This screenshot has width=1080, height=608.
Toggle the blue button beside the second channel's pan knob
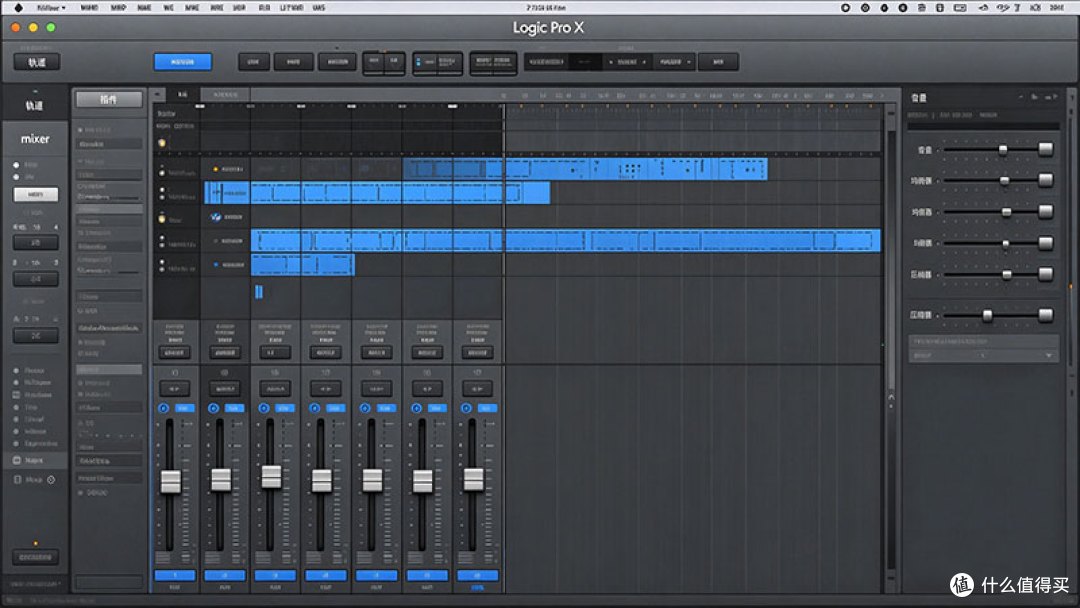point(234,408)
